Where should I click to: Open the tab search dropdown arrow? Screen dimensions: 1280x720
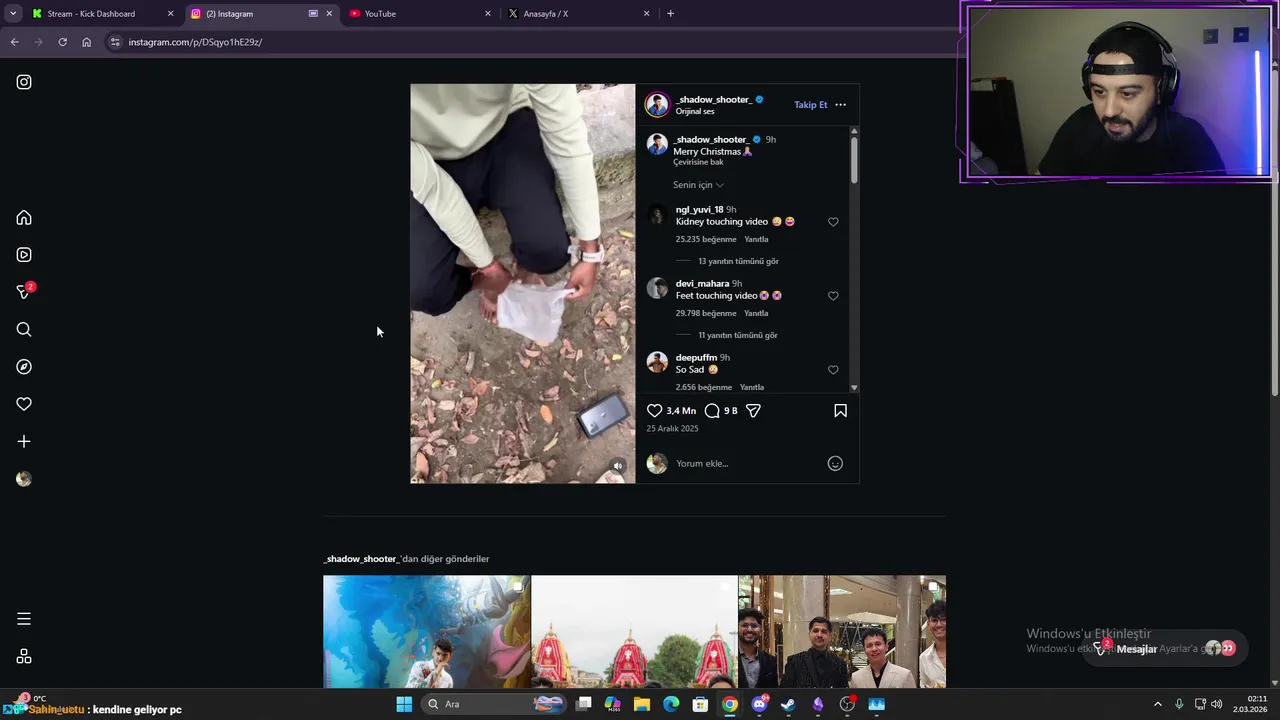13,14
